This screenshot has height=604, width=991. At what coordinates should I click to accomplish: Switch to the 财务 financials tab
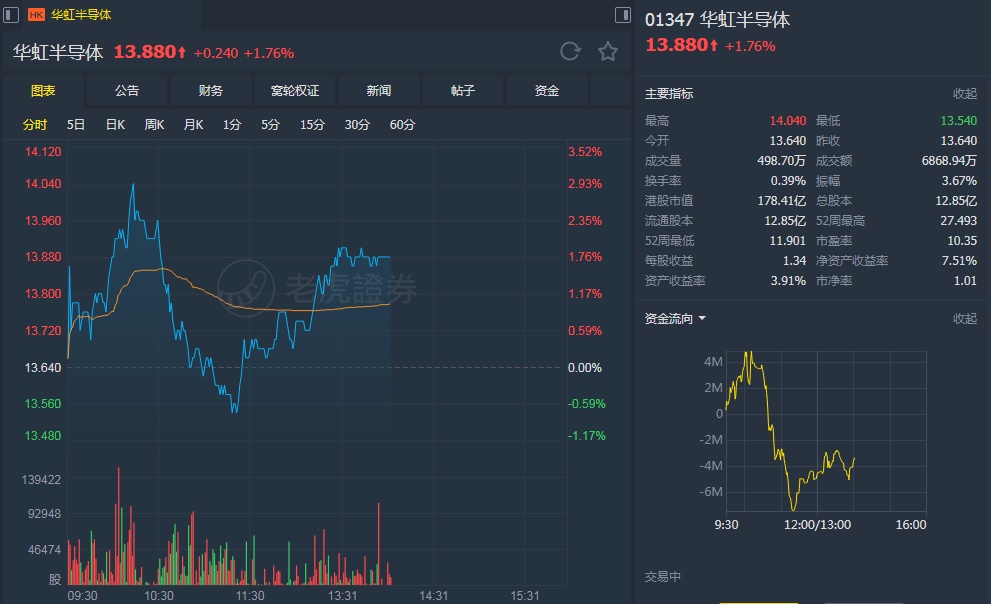(211, 91)
